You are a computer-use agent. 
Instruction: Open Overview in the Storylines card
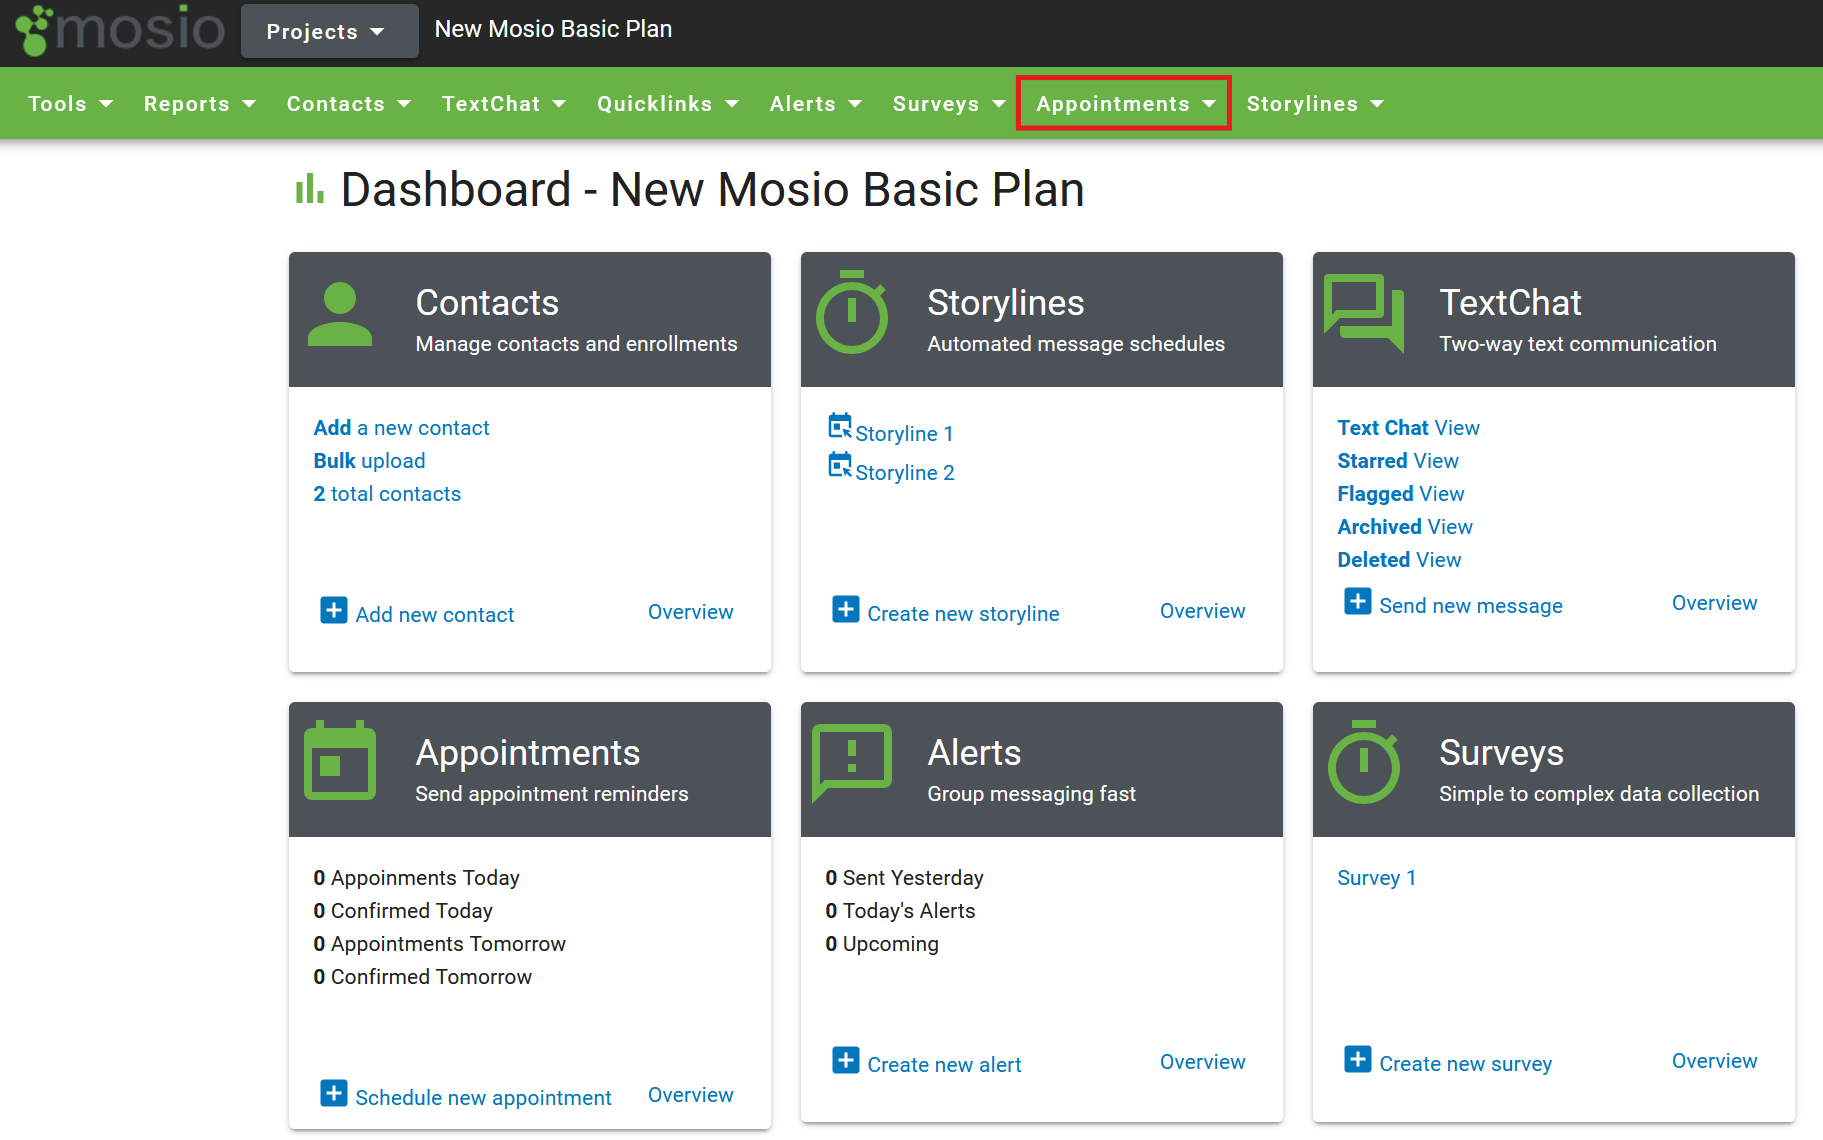pos(1203,611)
